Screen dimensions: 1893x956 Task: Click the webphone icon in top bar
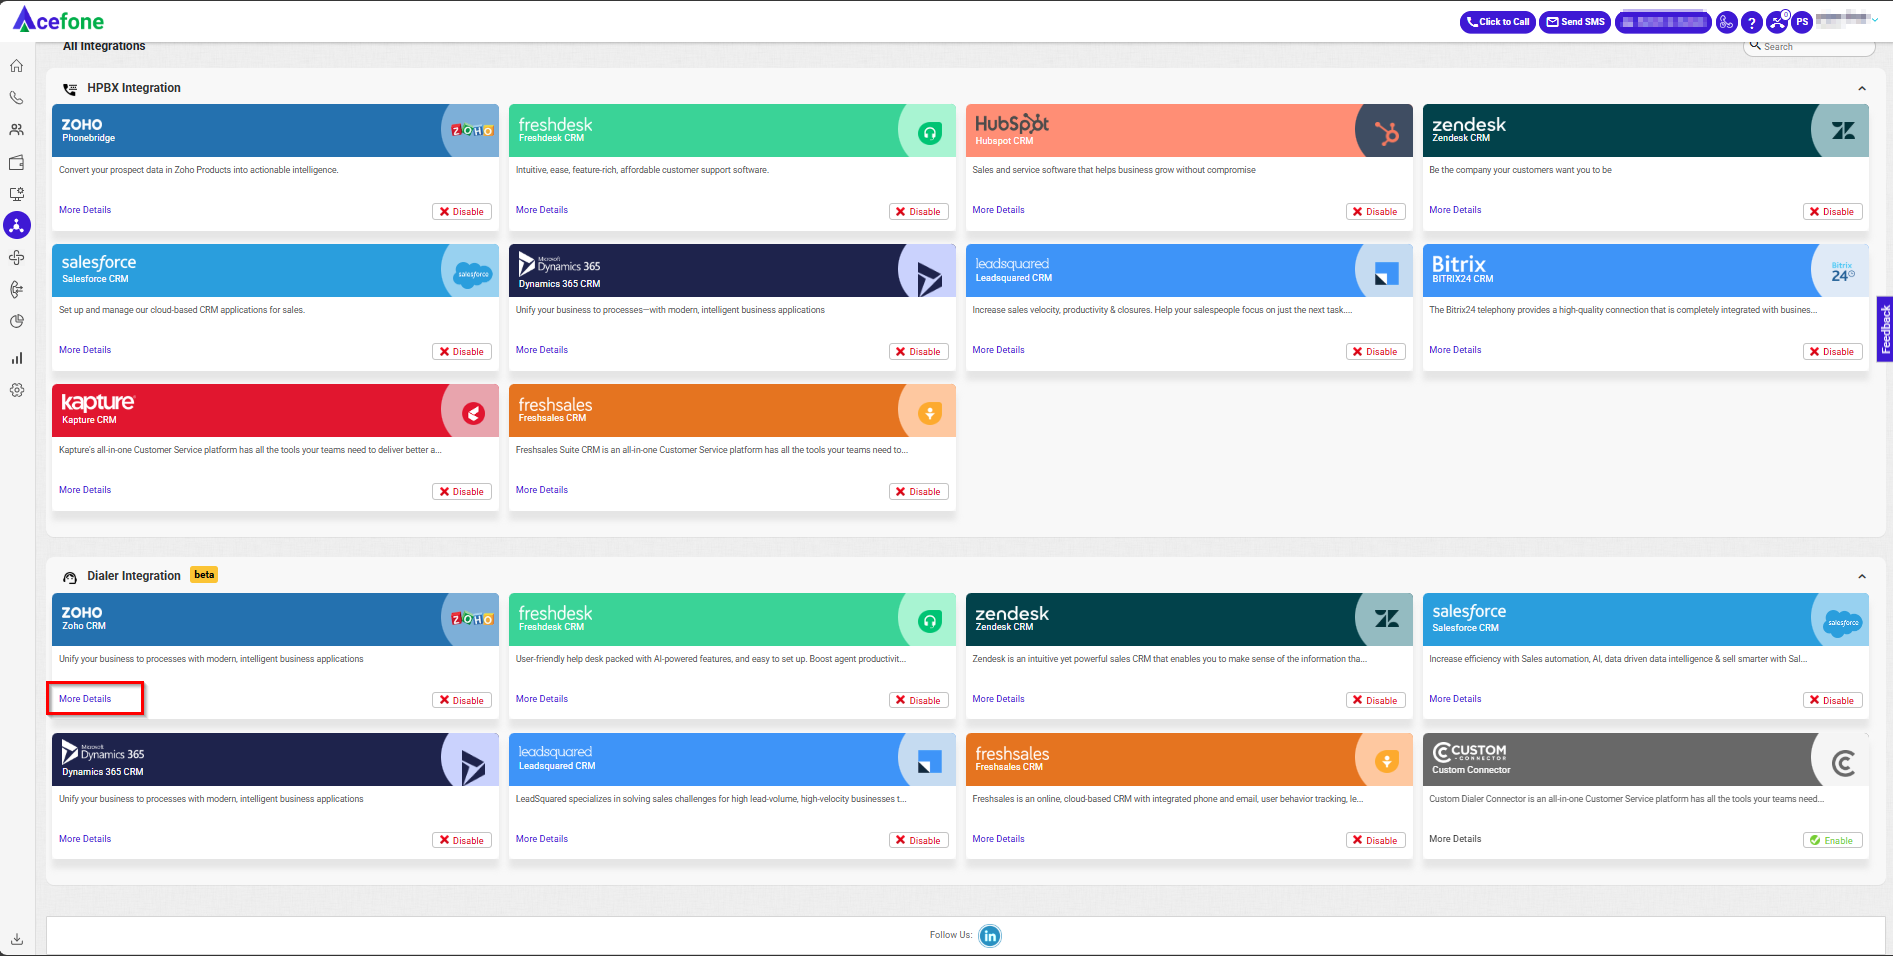click(1726, 22)
